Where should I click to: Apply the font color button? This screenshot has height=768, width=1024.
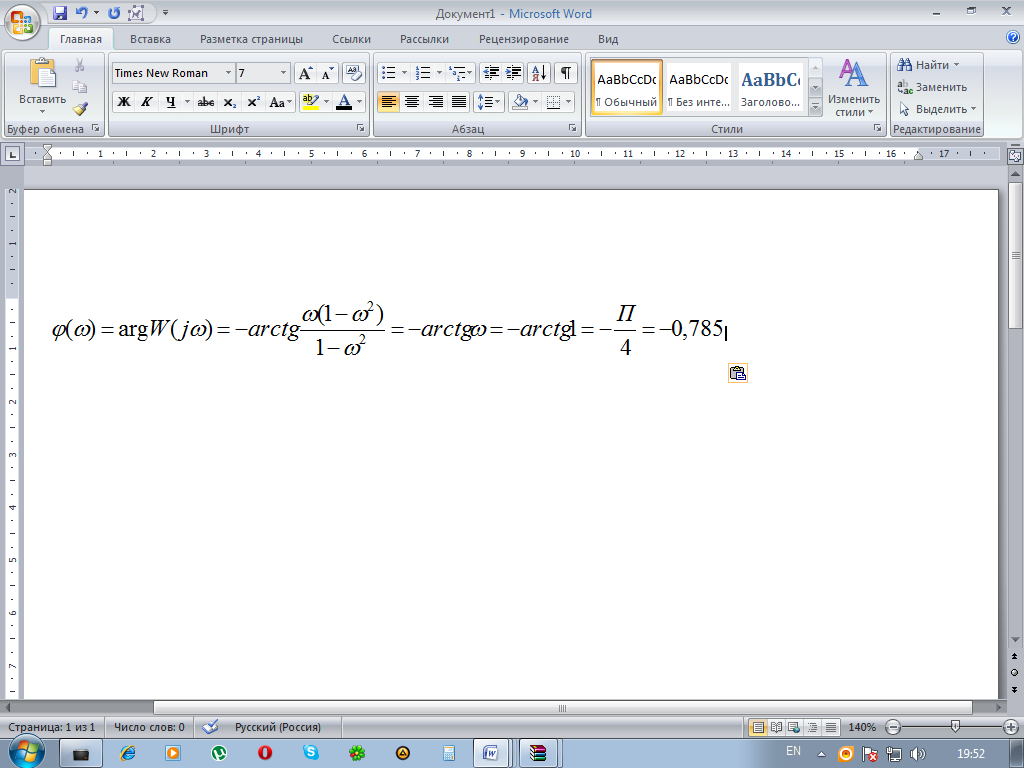click(344, 102)
